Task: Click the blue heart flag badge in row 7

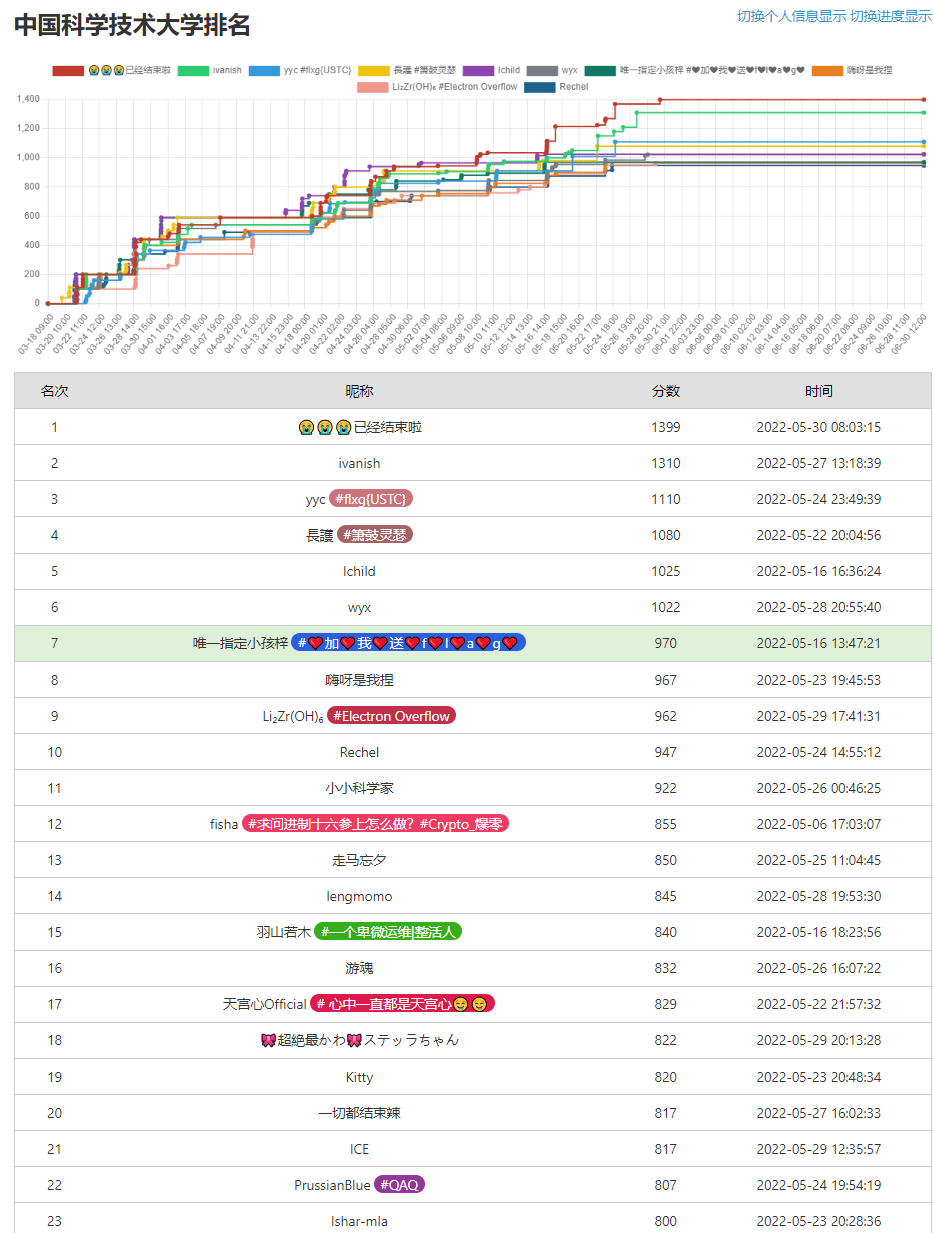Action: [408, 643]
